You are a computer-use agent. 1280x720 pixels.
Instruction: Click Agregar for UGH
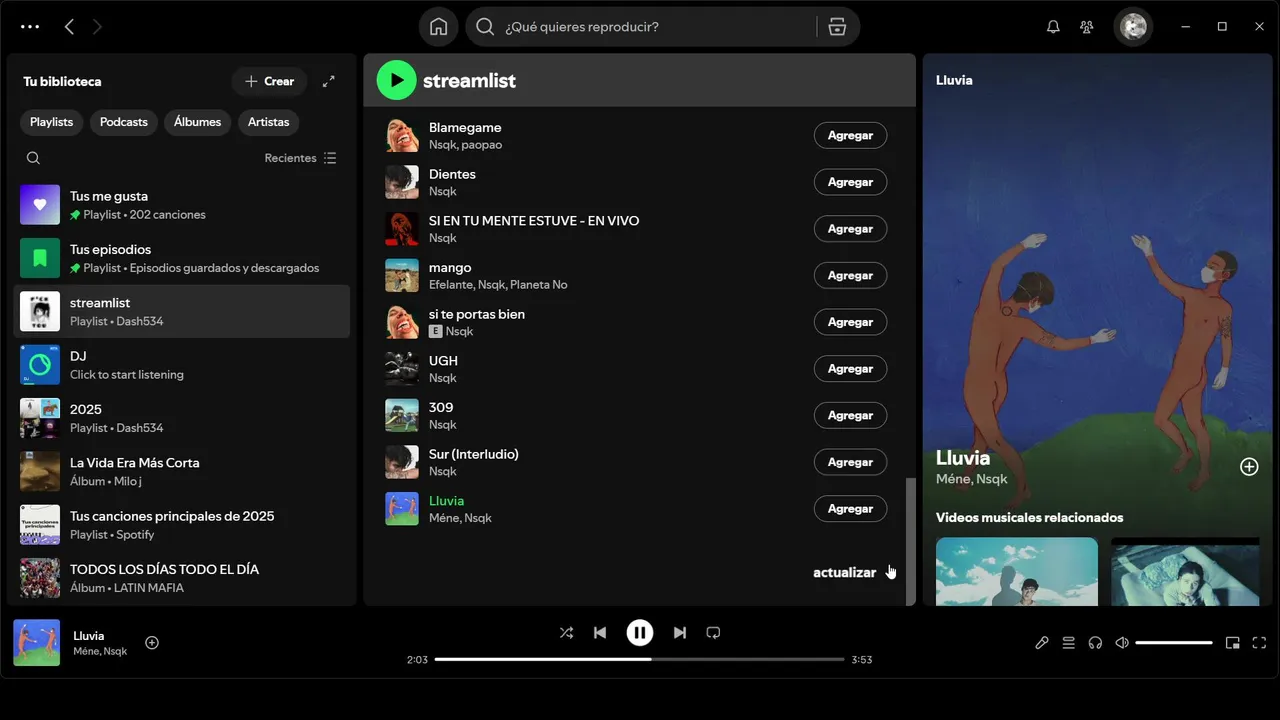850,369
